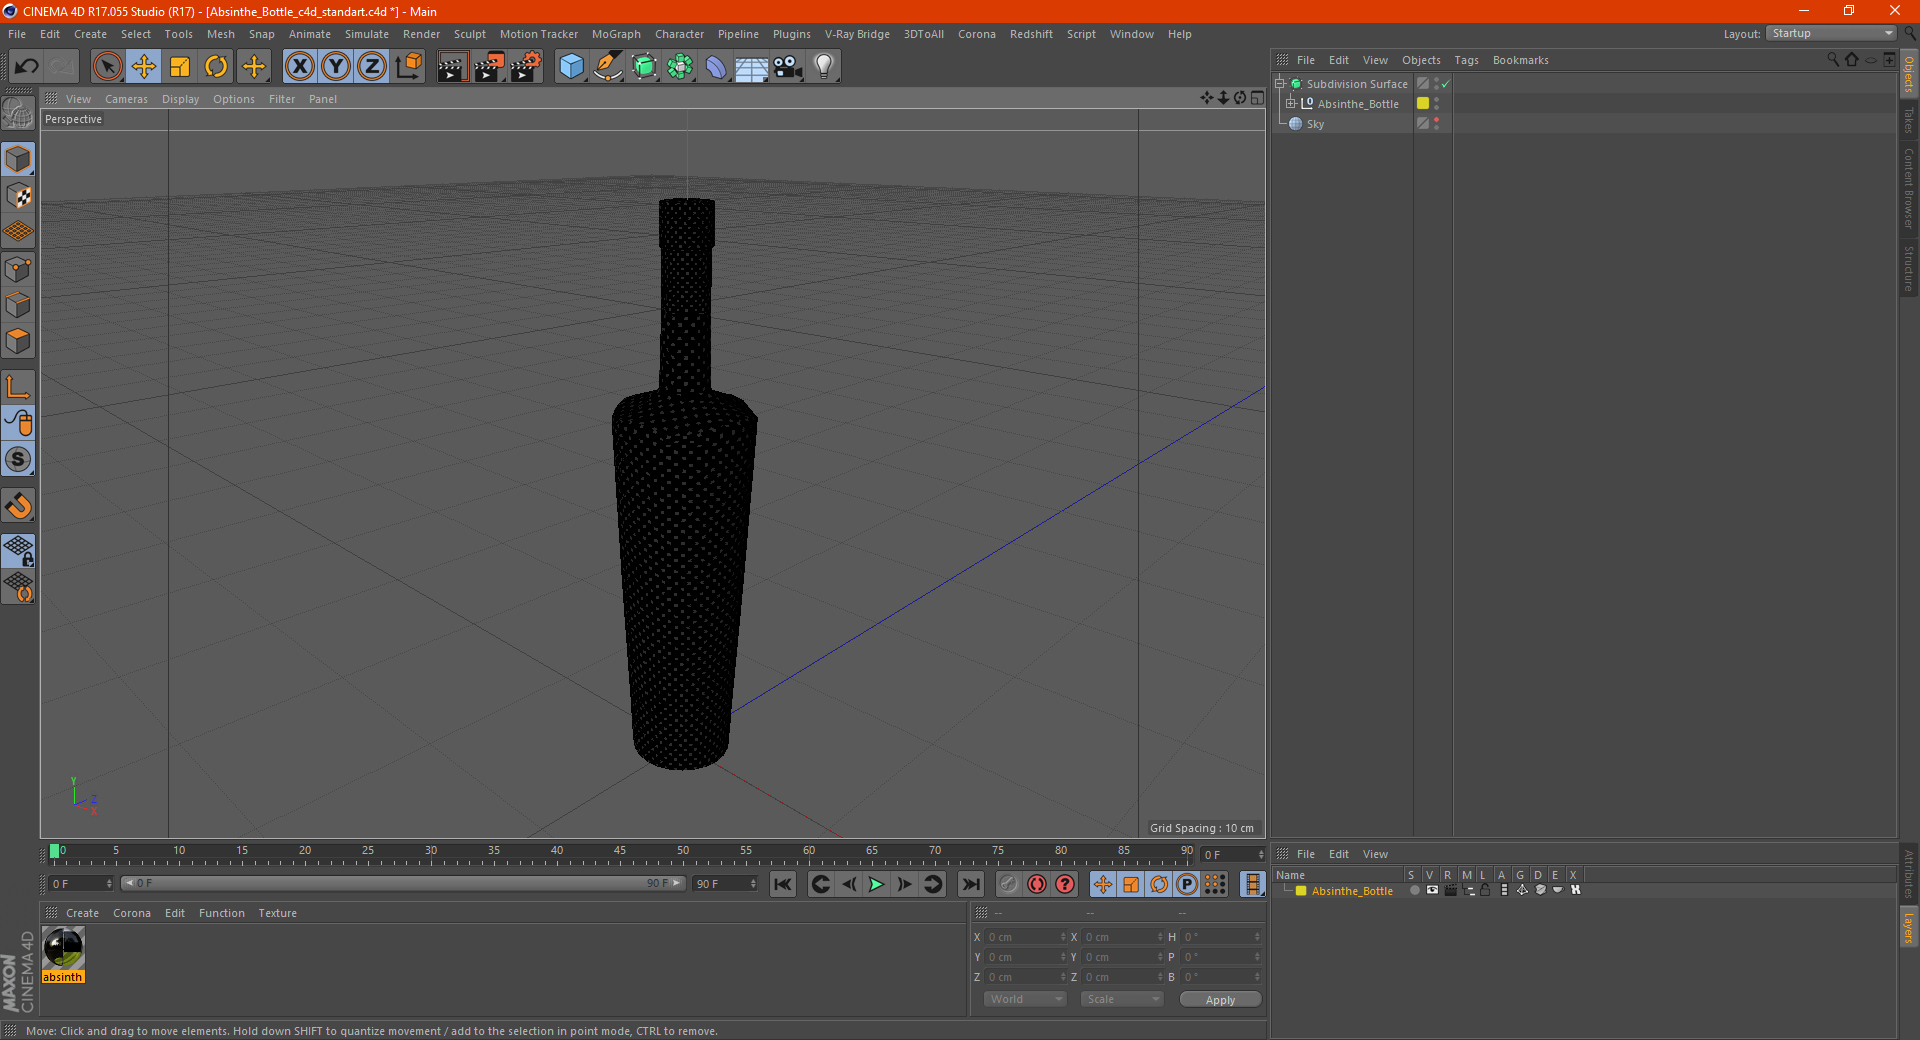Screen dimensions: 1920x1040
Task: Open the Scale mode dropdown
Action: tap(1122, 999)
